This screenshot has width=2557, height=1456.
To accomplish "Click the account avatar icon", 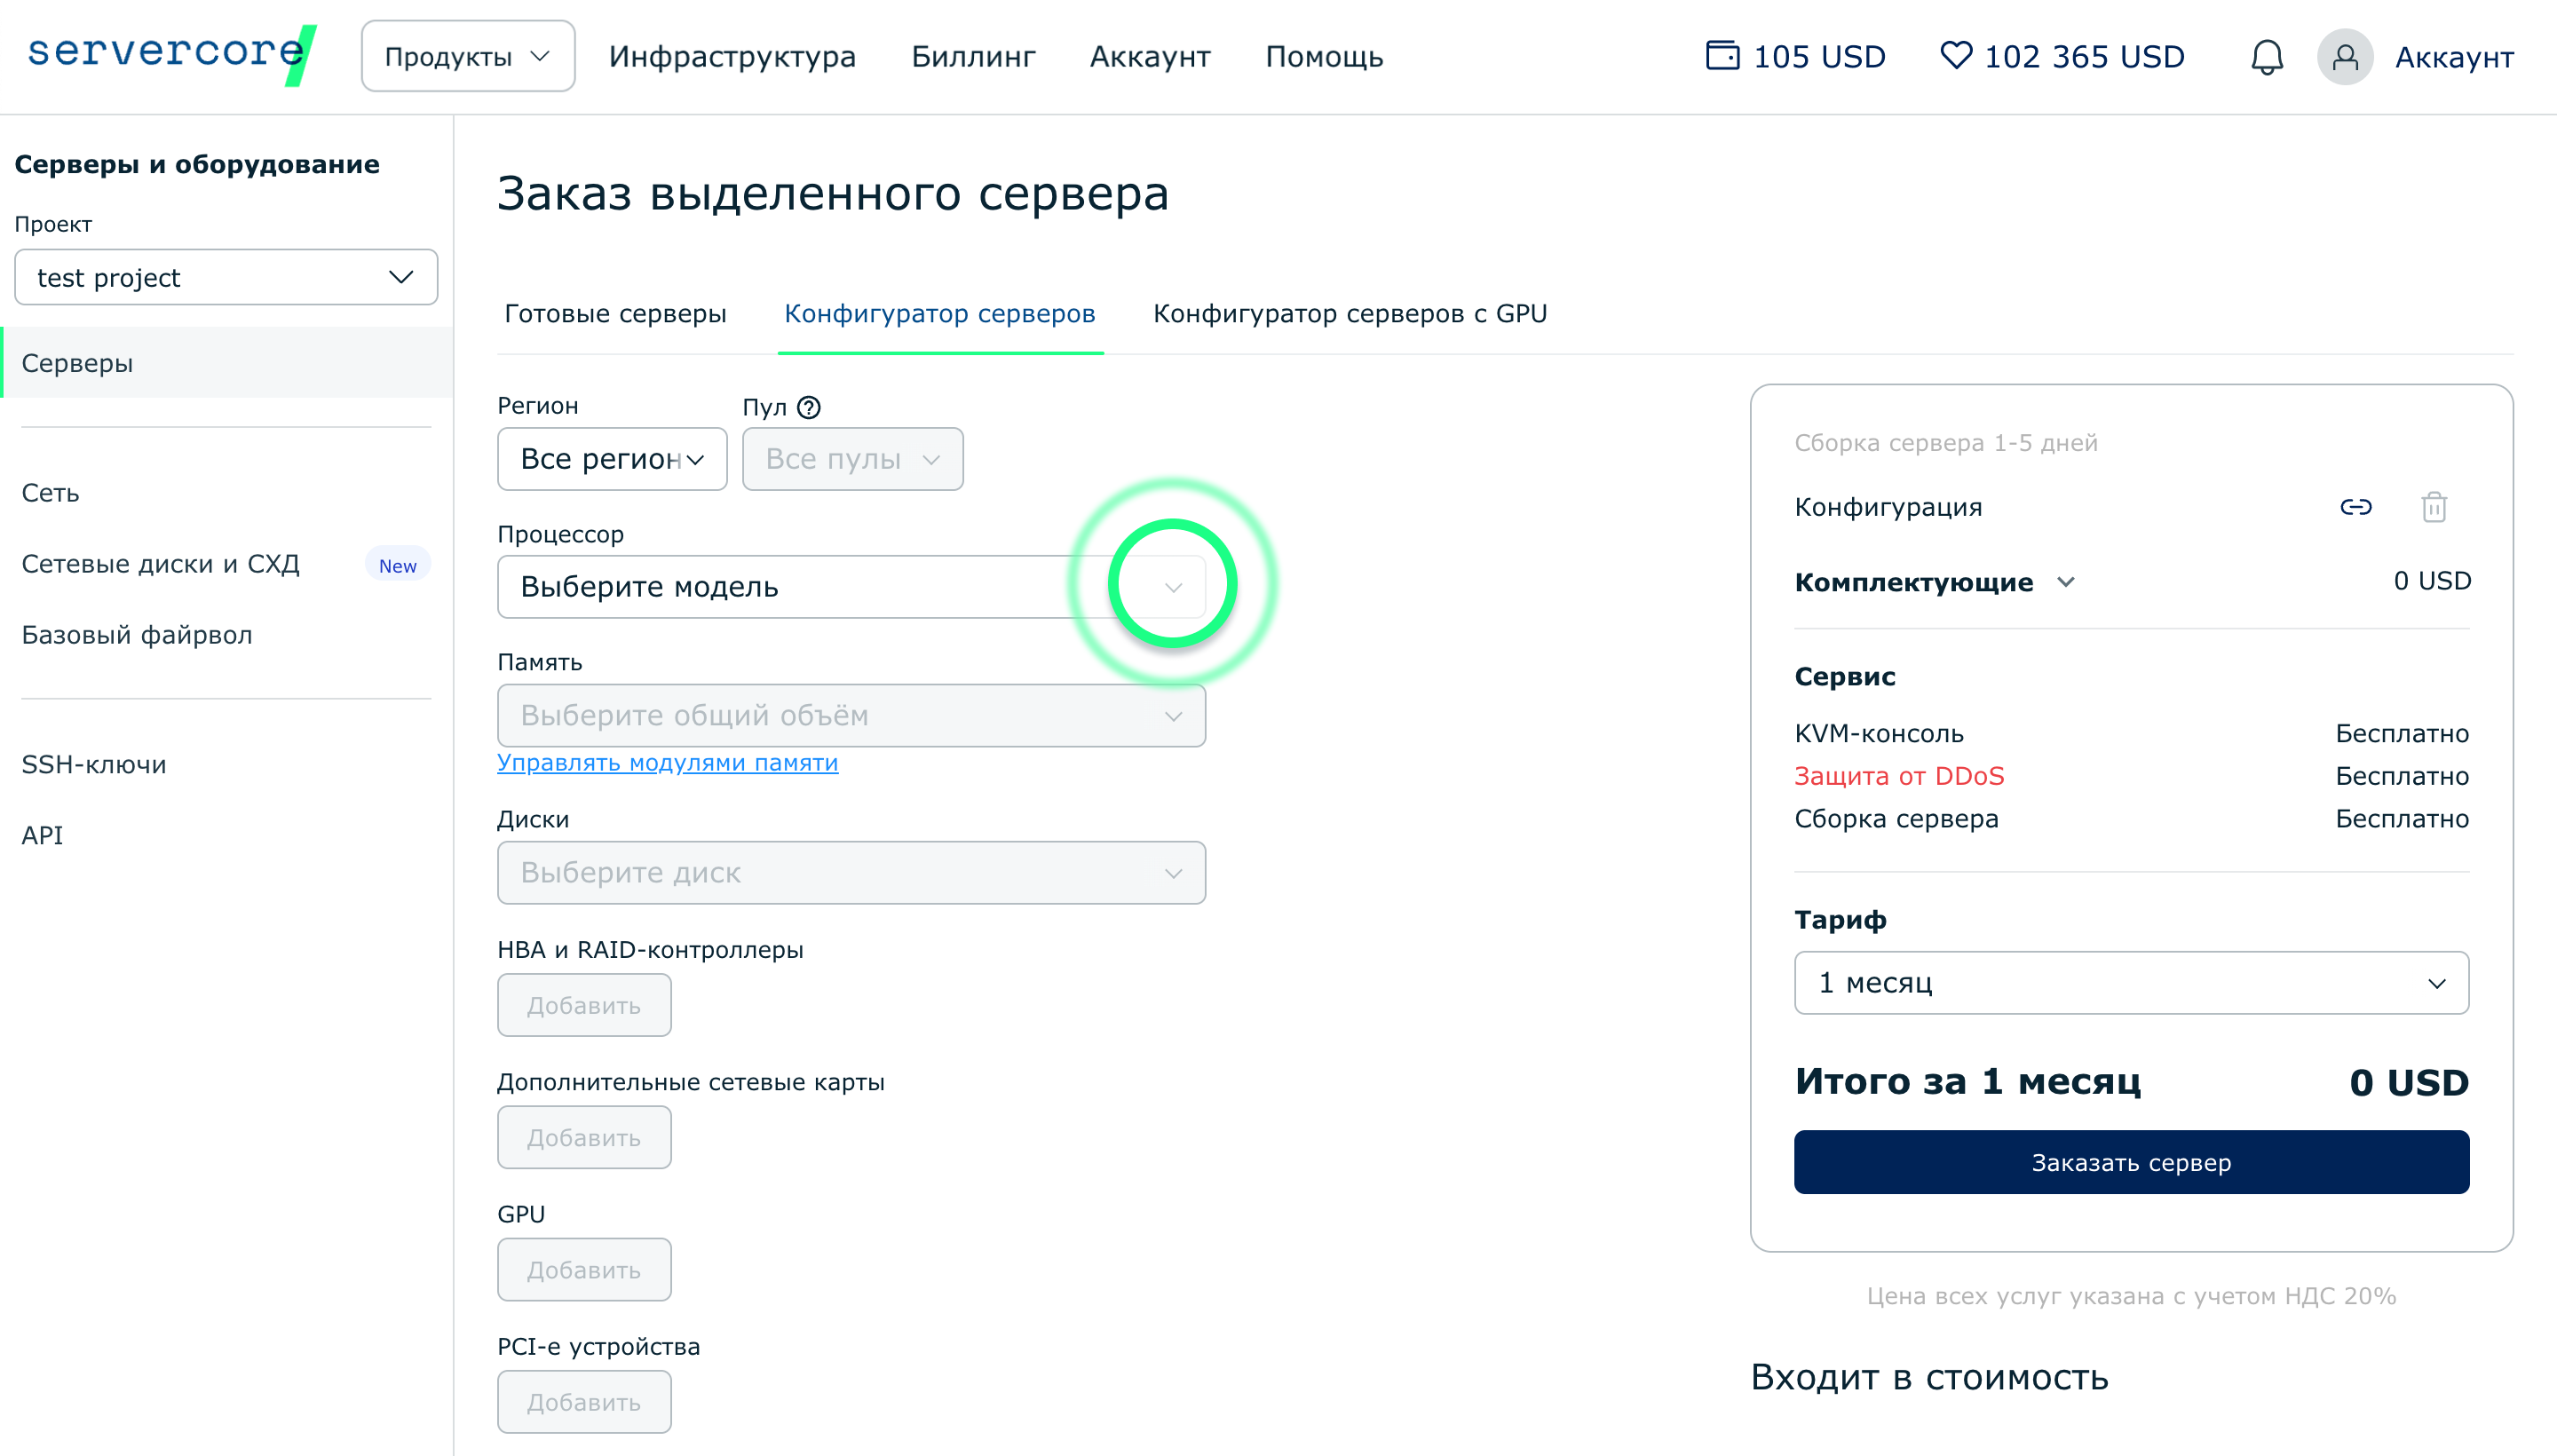I will pyautogui.click(x=2344, y=57).
